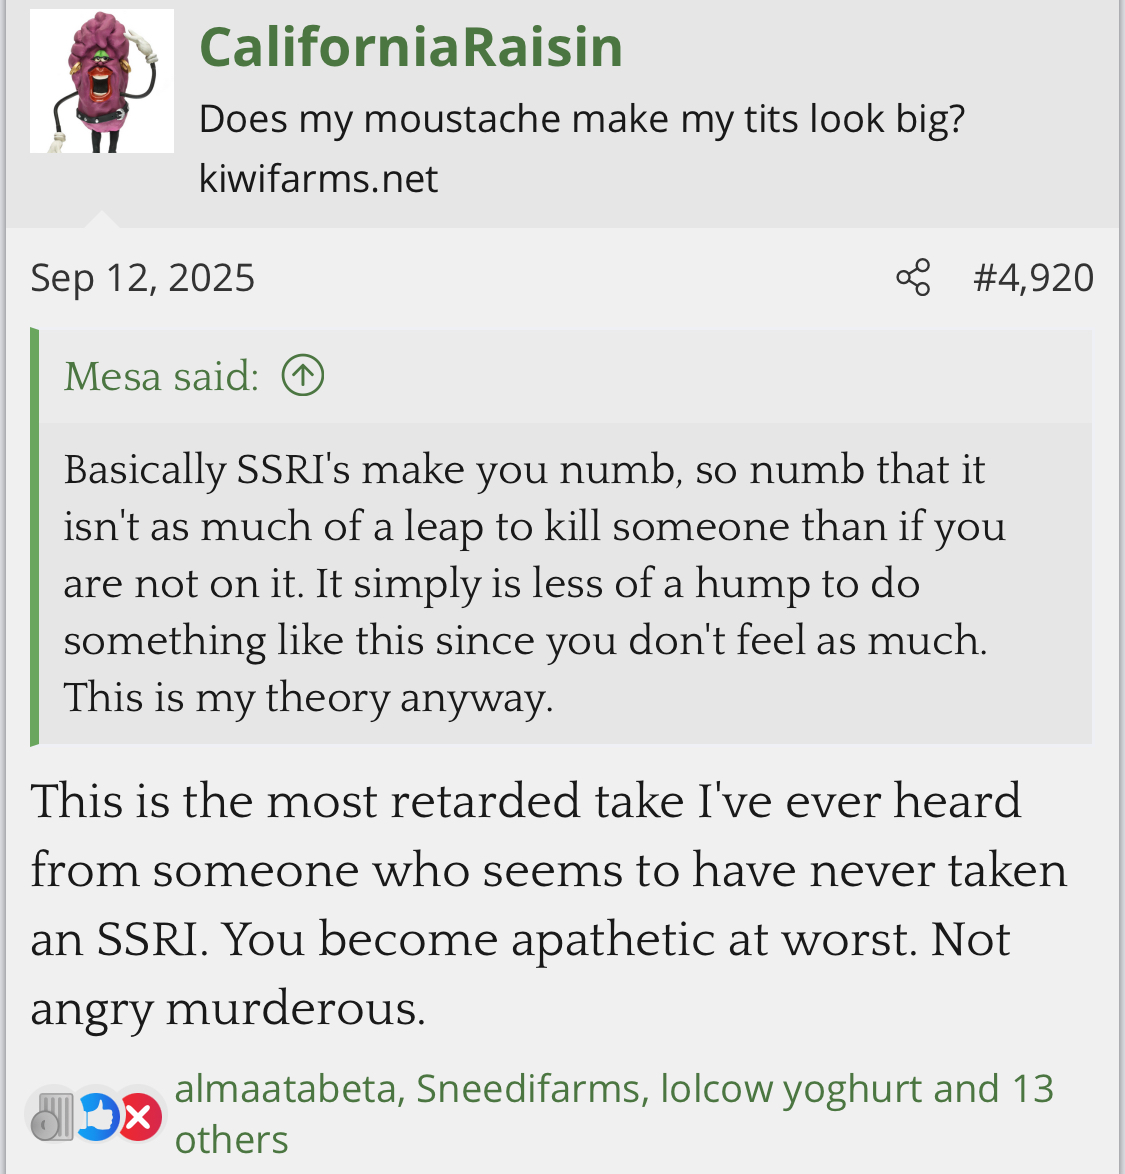The height and width of the screenshot is (1174, 1125).
Task: Click the green bar of the quote block
Action: tap(35, 537)
